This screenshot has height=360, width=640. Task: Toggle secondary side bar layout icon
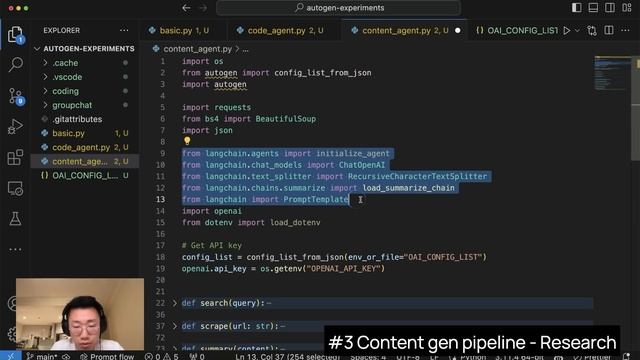coord(610,8)
